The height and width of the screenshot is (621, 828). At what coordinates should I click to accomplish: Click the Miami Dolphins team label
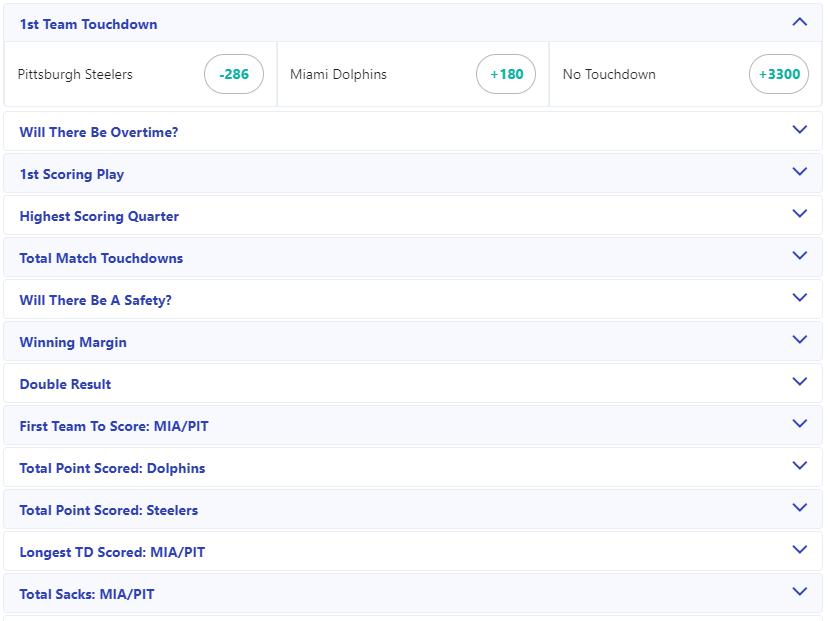338,74
